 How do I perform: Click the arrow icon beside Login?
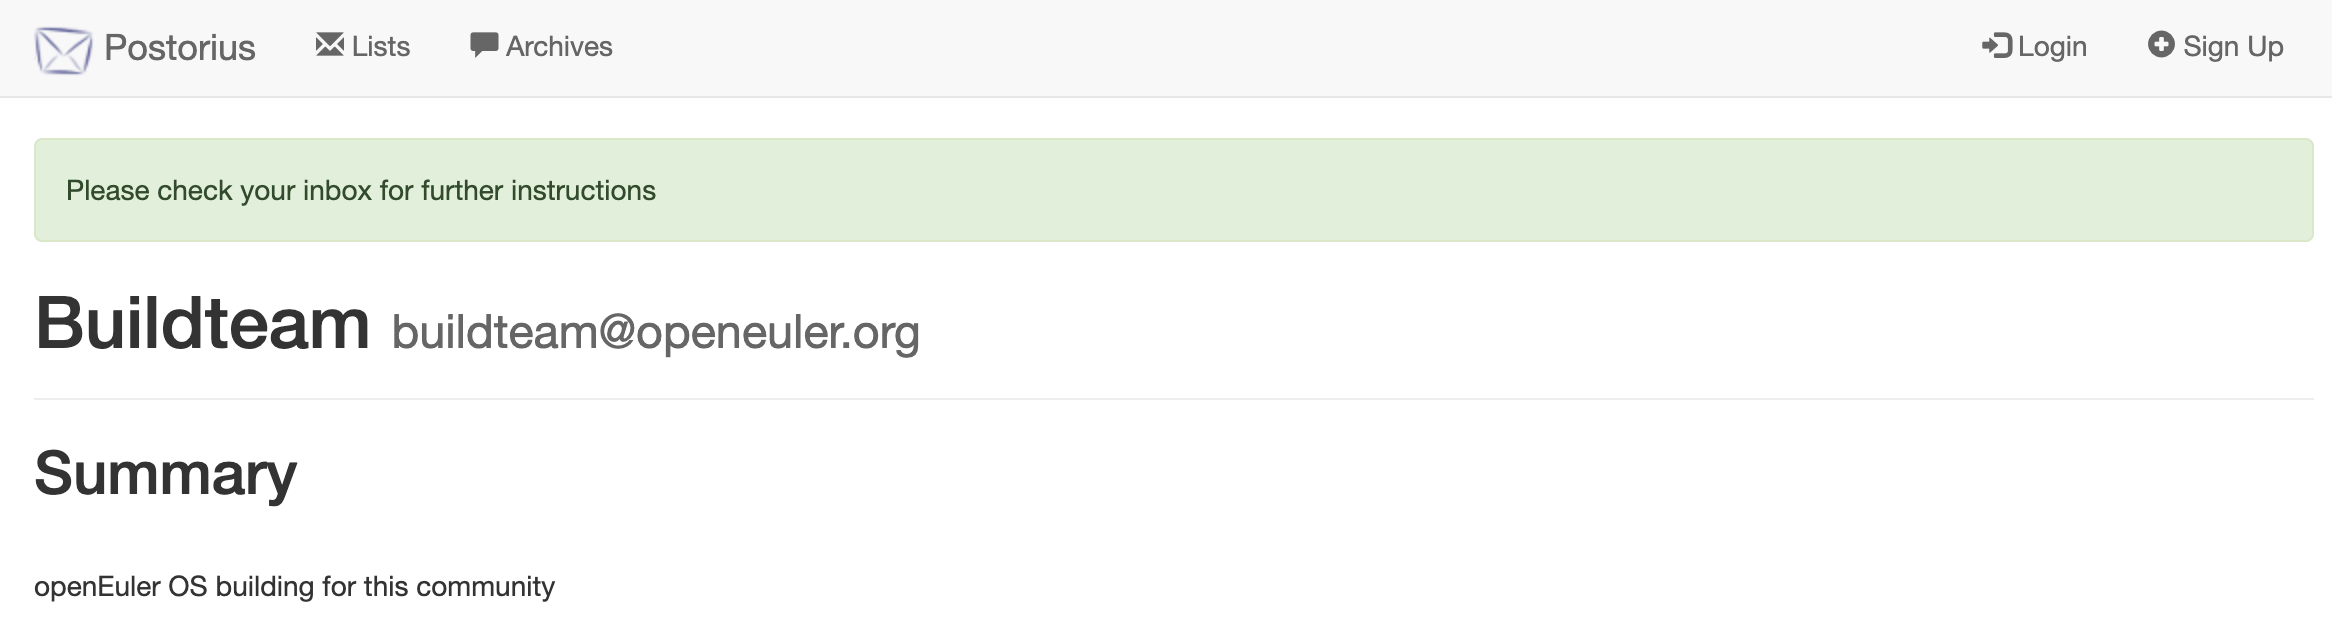pos(1996,46)
